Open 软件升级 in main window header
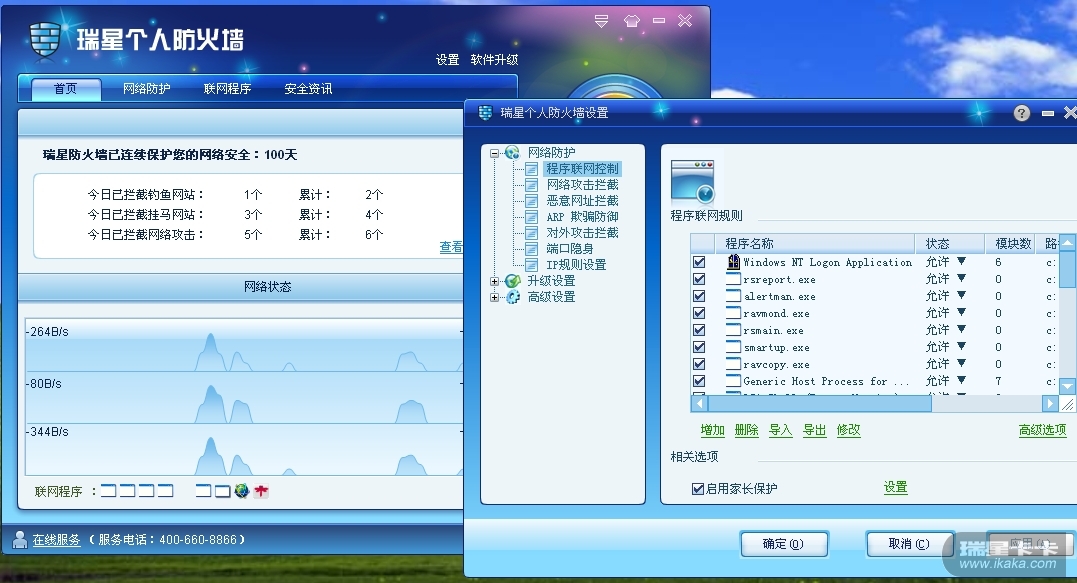This screenshot has width=1077, height=583. [495, 60]
